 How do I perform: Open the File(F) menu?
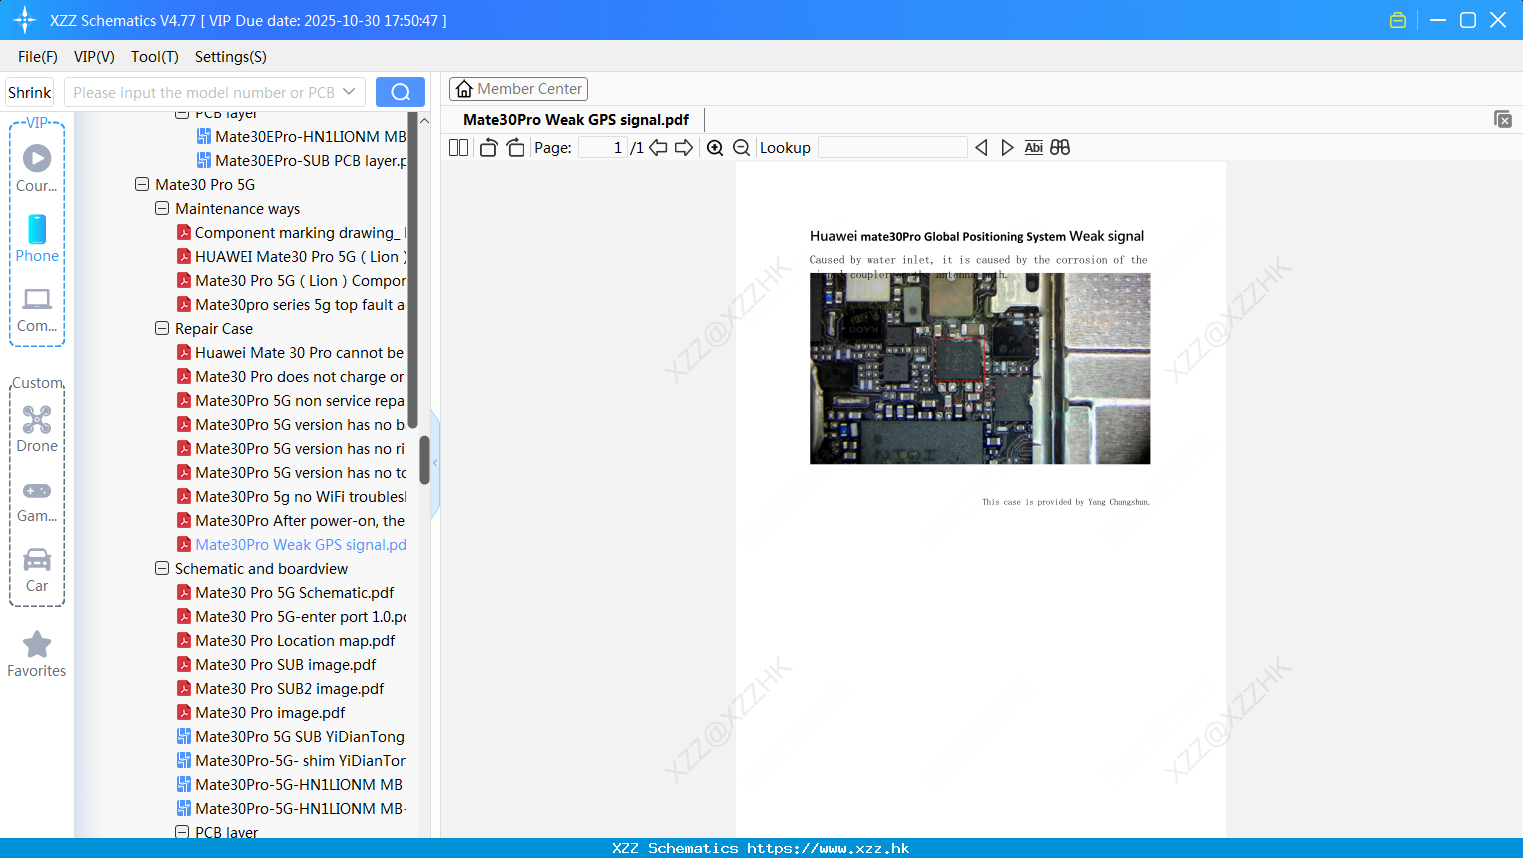(38, 57)
